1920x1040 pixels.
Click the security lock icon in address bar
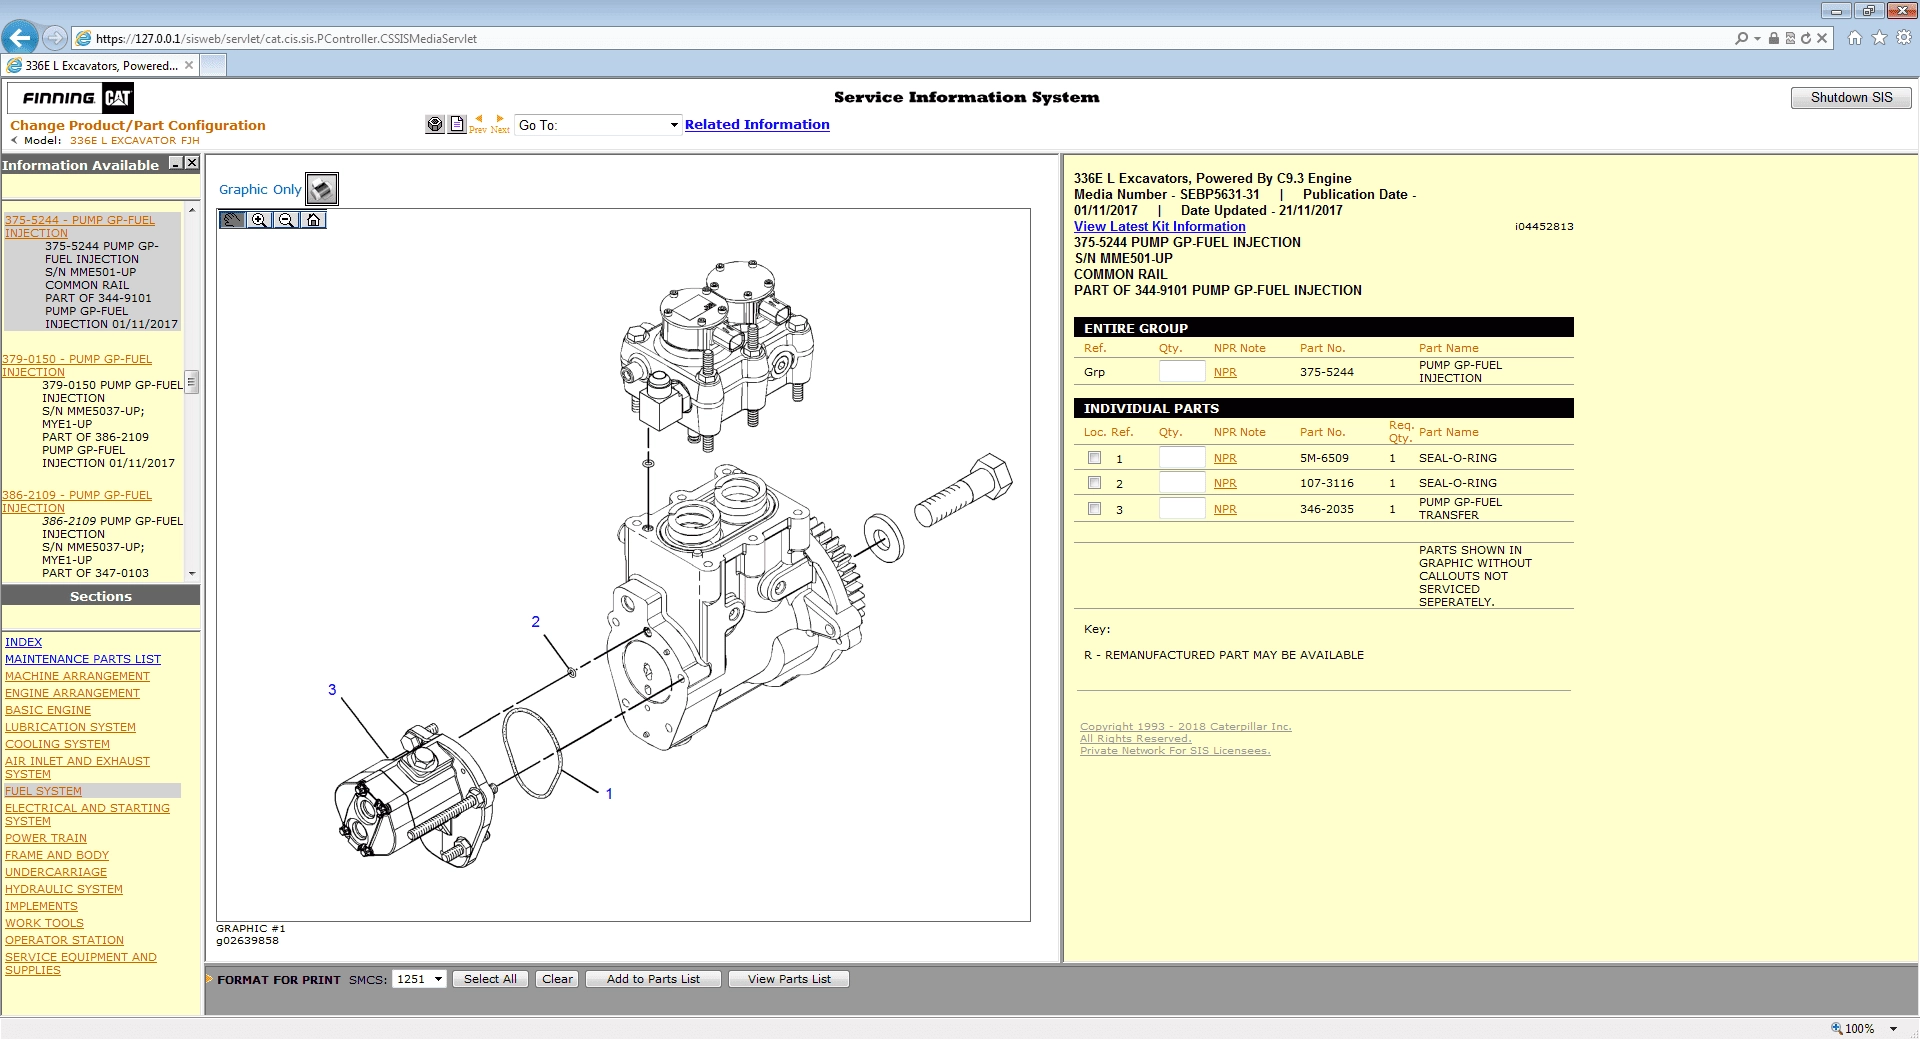pyautogui.click(x=1774, y=38)
